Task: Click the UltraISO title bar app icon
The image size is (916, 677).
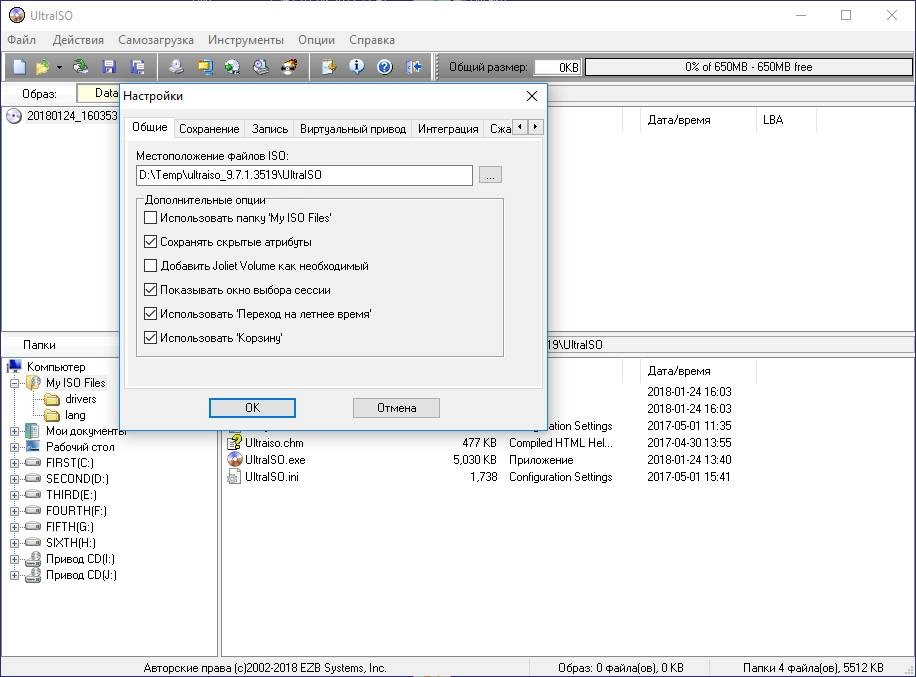Action: [x=16, y=15]
